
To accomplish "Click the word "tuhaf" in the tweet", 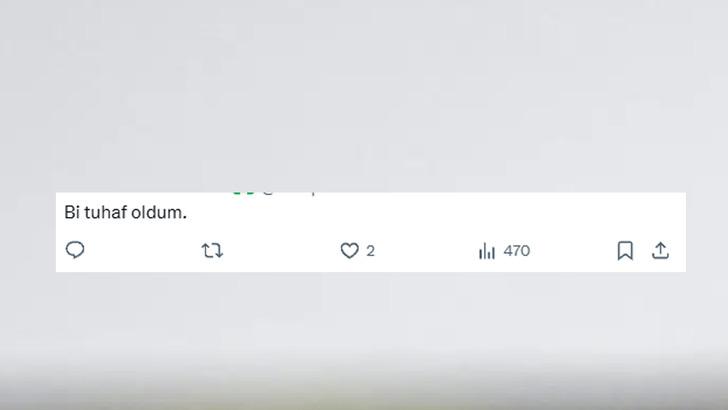I will [105, 212].
